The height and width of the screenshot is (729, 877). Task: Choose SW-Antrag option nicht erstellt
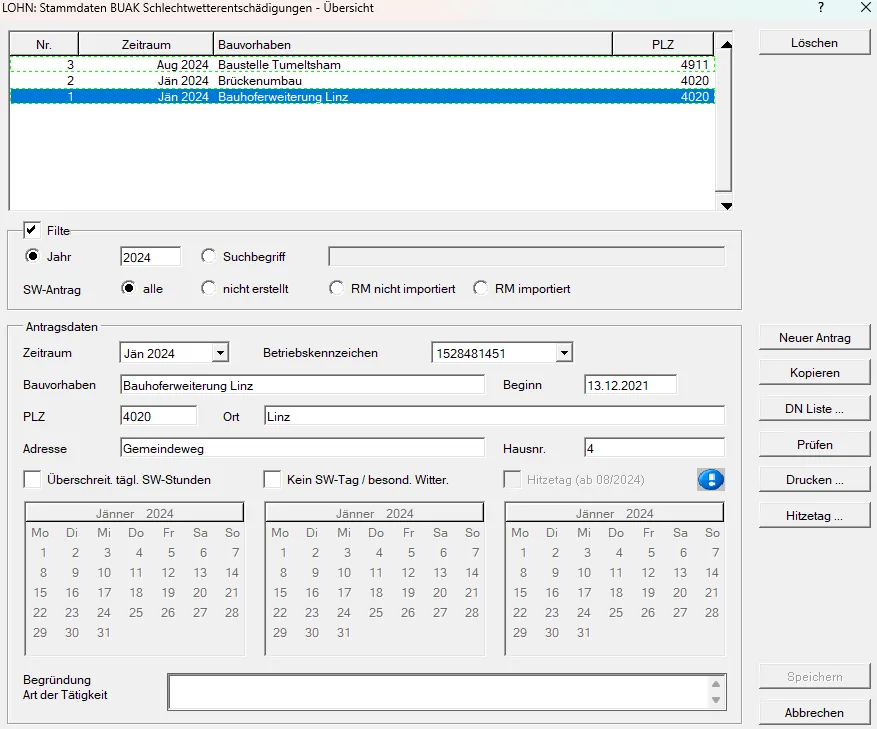(x=209, y=288)
